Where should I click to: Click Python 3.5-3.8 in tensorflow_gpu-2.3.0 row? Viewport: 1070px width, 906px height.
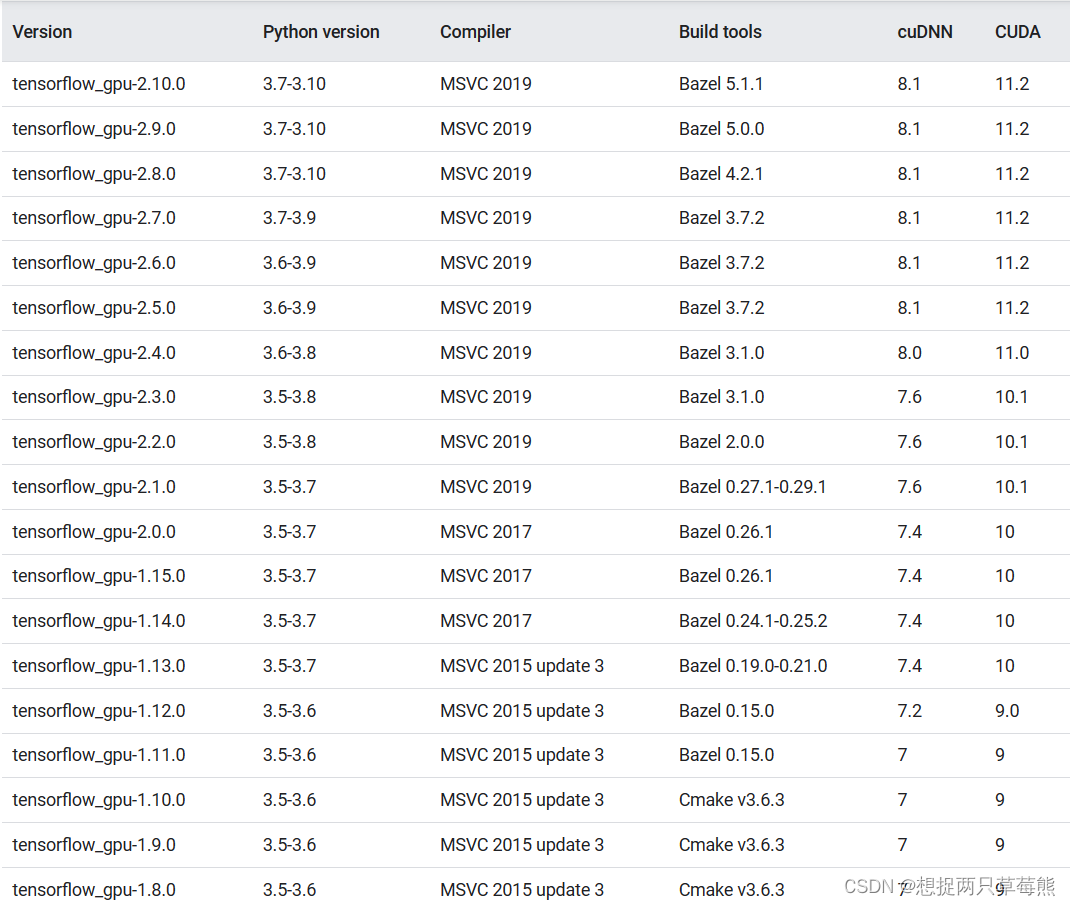[x=289, y=397]
